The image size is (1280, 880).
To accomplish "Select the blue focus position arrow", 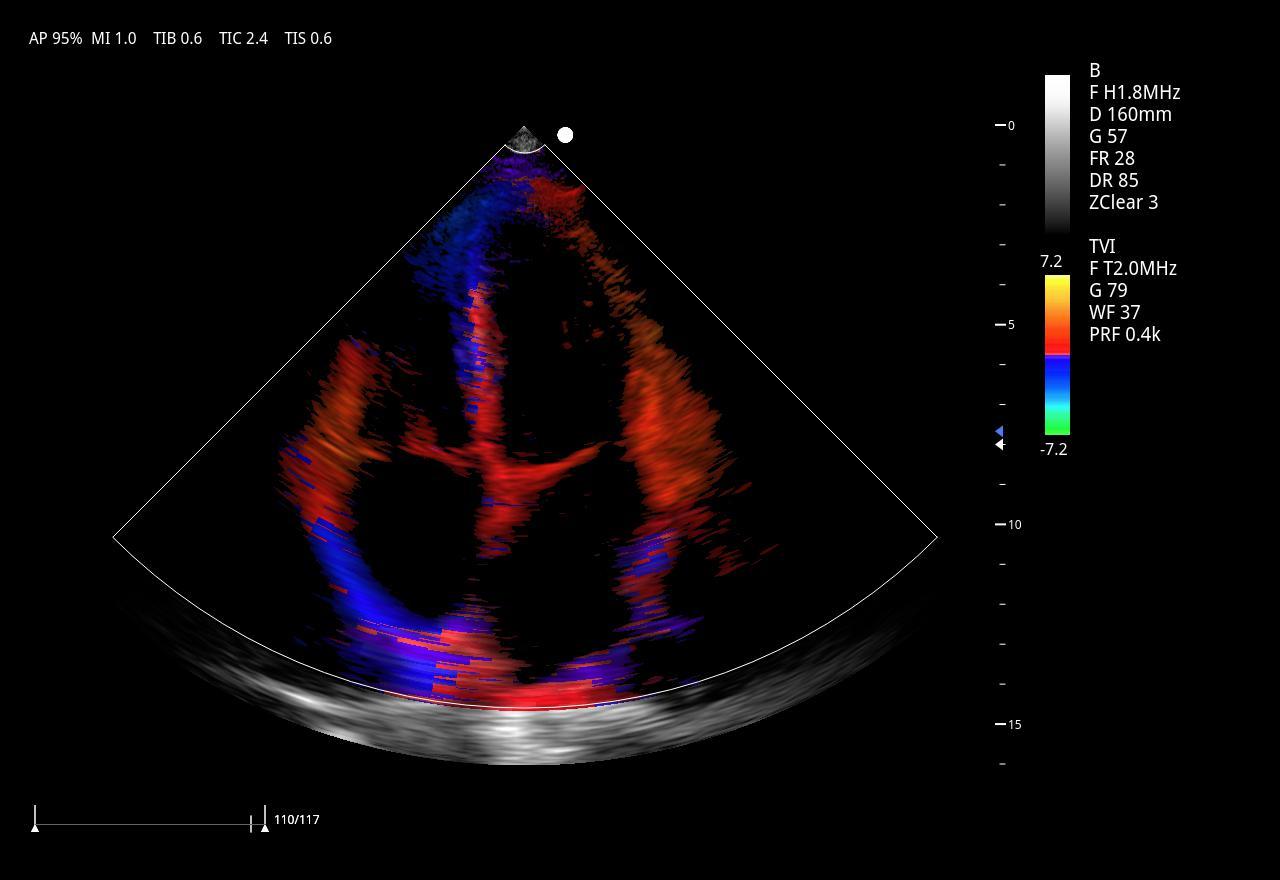I will [998, 431].
